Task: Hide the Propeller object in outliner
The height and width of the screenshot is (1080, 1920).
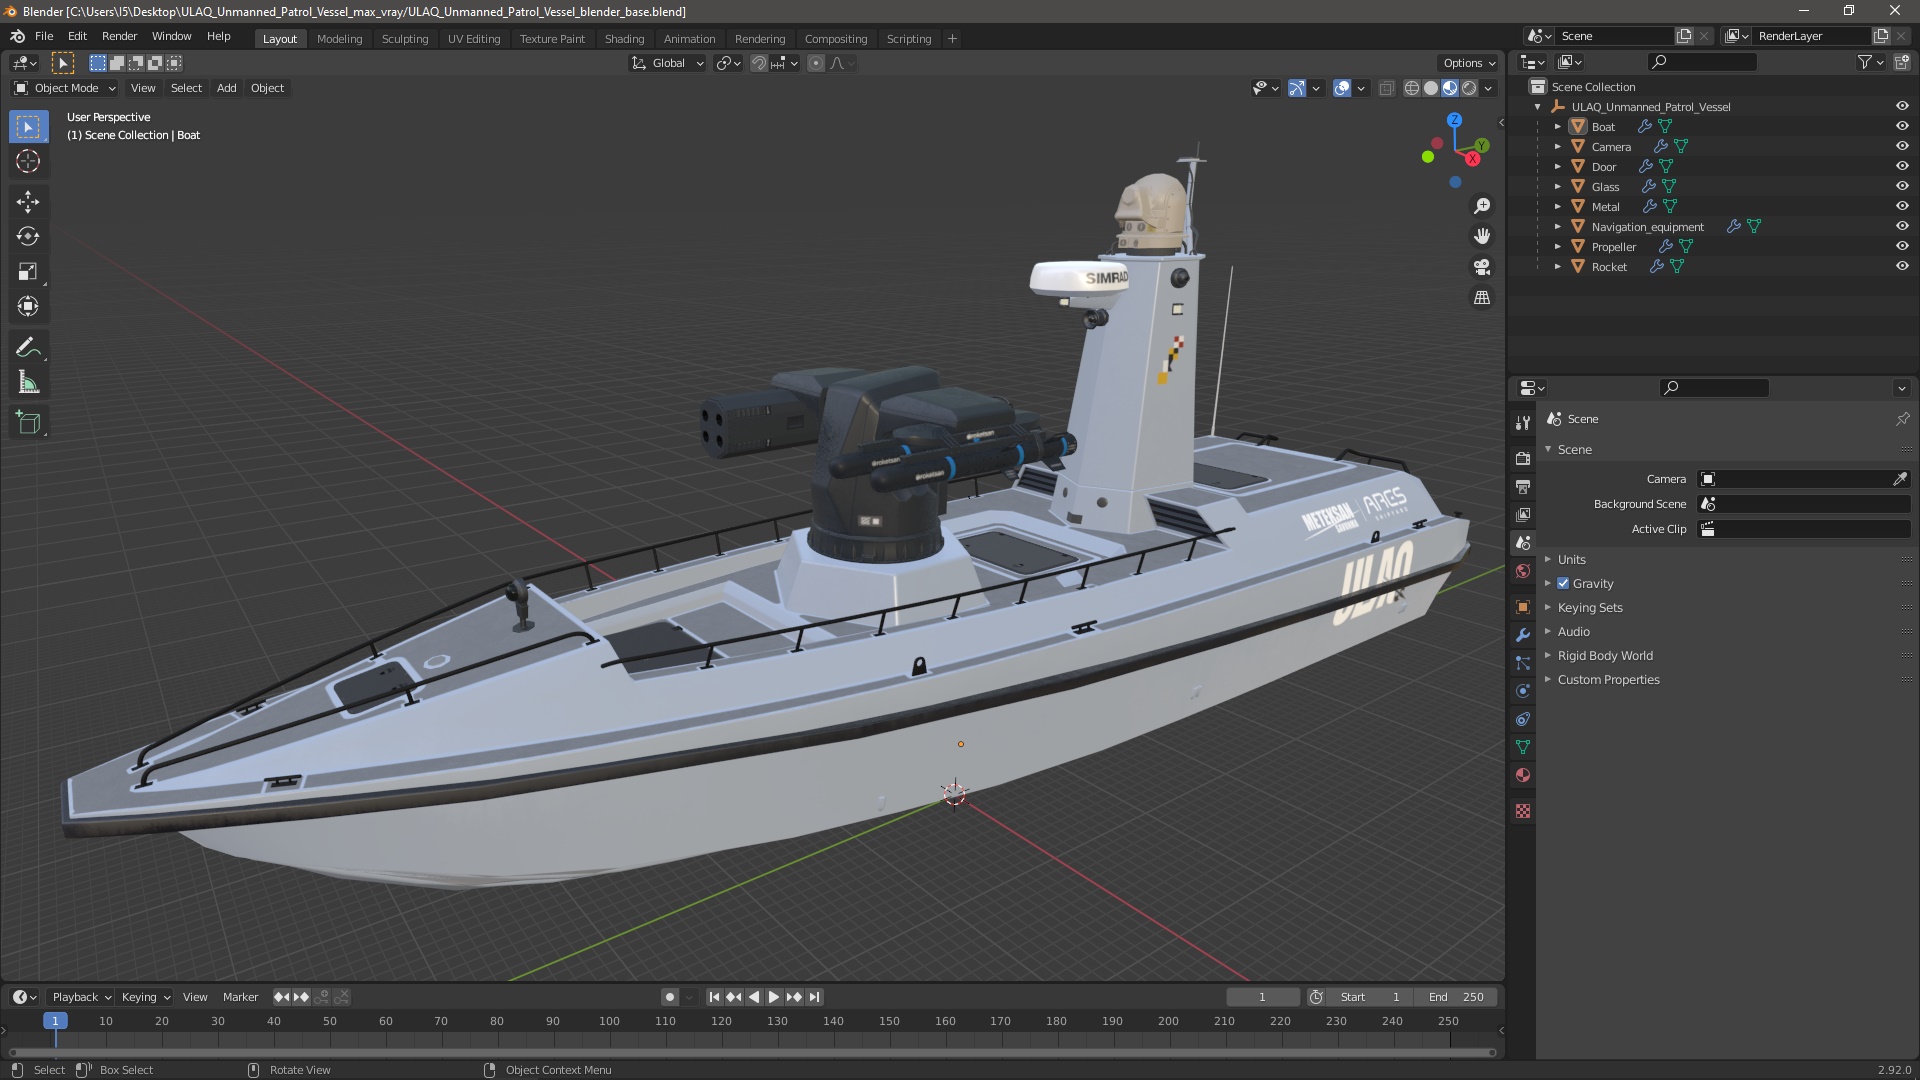Action: point(1902,246)
